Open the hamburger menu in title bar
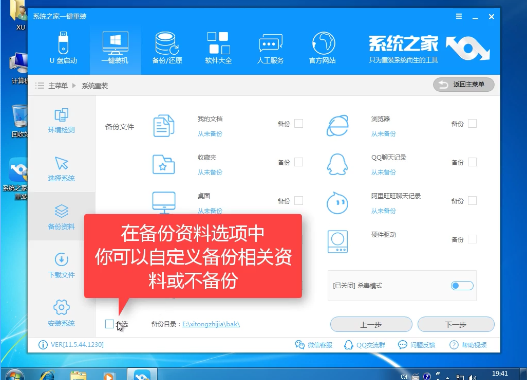Image resolution: width=527 pixels, height=380 pixels. (x=459, y=16)
